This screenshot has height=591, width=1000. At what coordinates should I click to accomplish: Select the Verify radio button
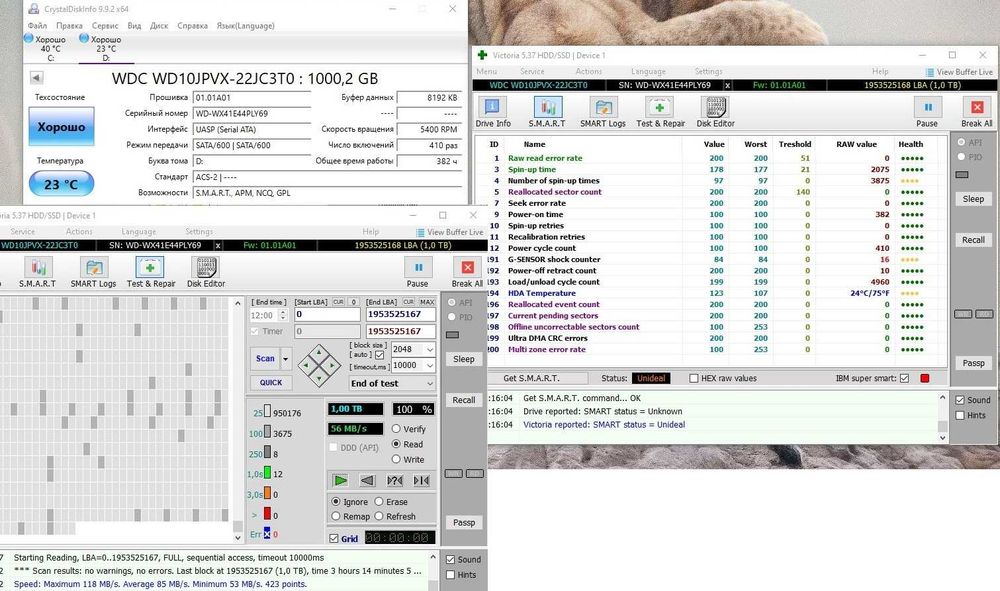pos(396,429)
